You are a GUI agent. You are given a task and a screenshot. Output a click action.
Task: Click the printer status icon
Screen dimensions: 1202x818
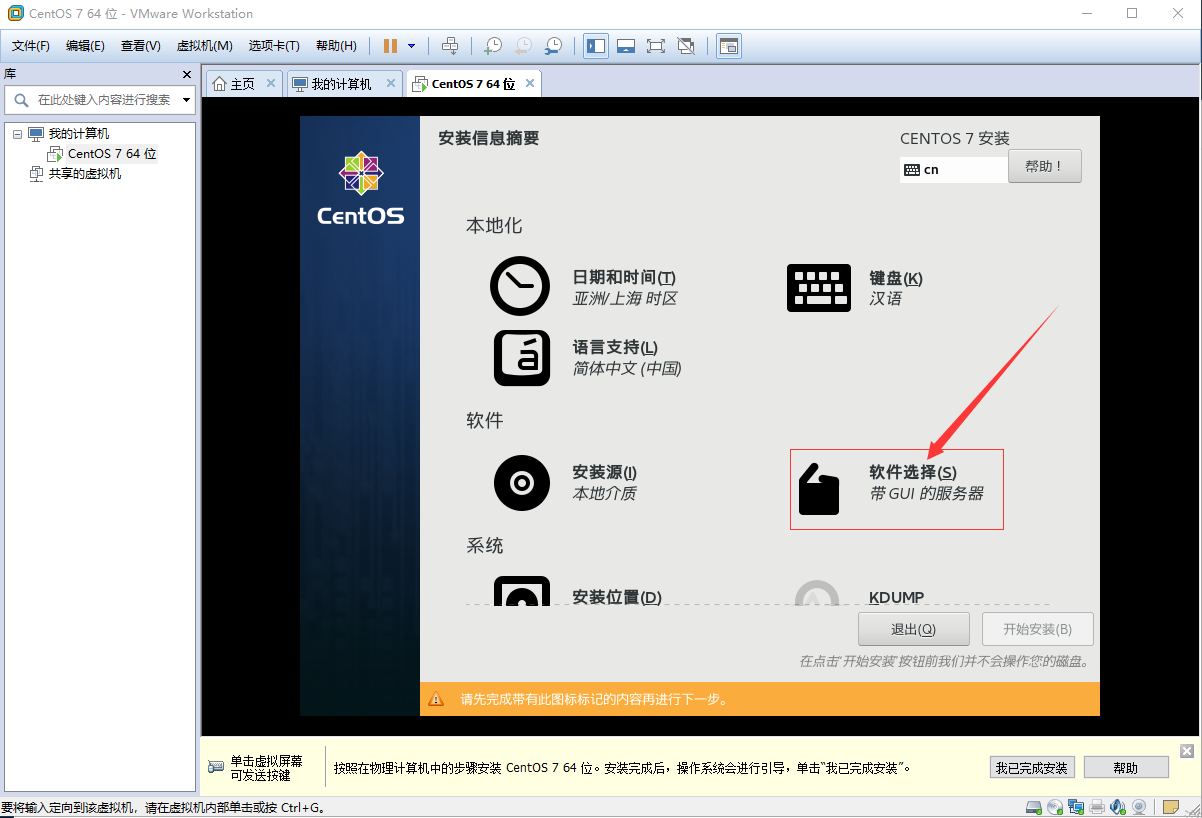click(1097, 807)
